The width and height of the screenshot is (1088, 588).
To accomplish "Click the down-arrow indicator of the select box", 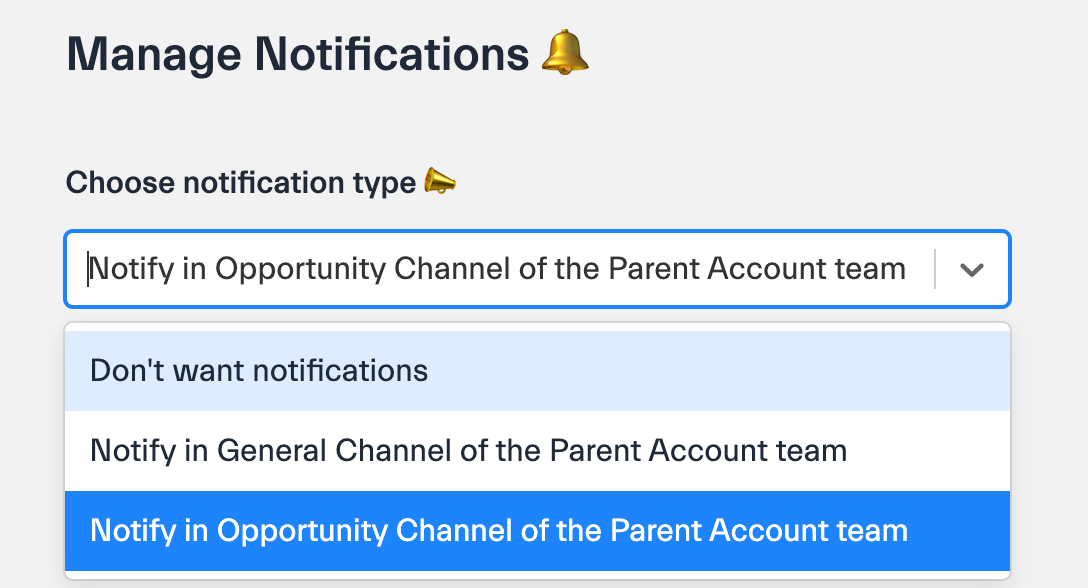I will [x=972, y=270].
